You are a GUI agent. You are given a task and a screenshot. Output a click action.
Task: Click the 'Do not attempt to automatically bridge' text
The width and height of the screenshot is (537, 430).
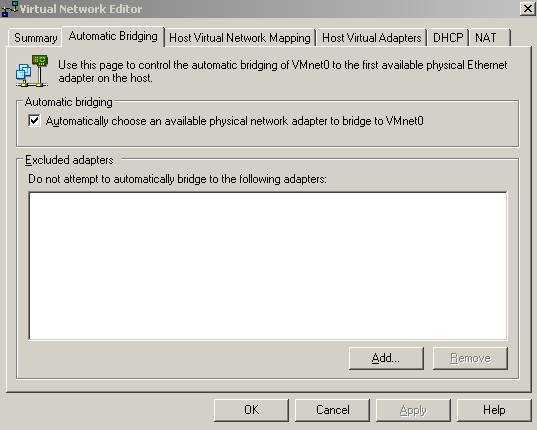[x=177, y=179]
